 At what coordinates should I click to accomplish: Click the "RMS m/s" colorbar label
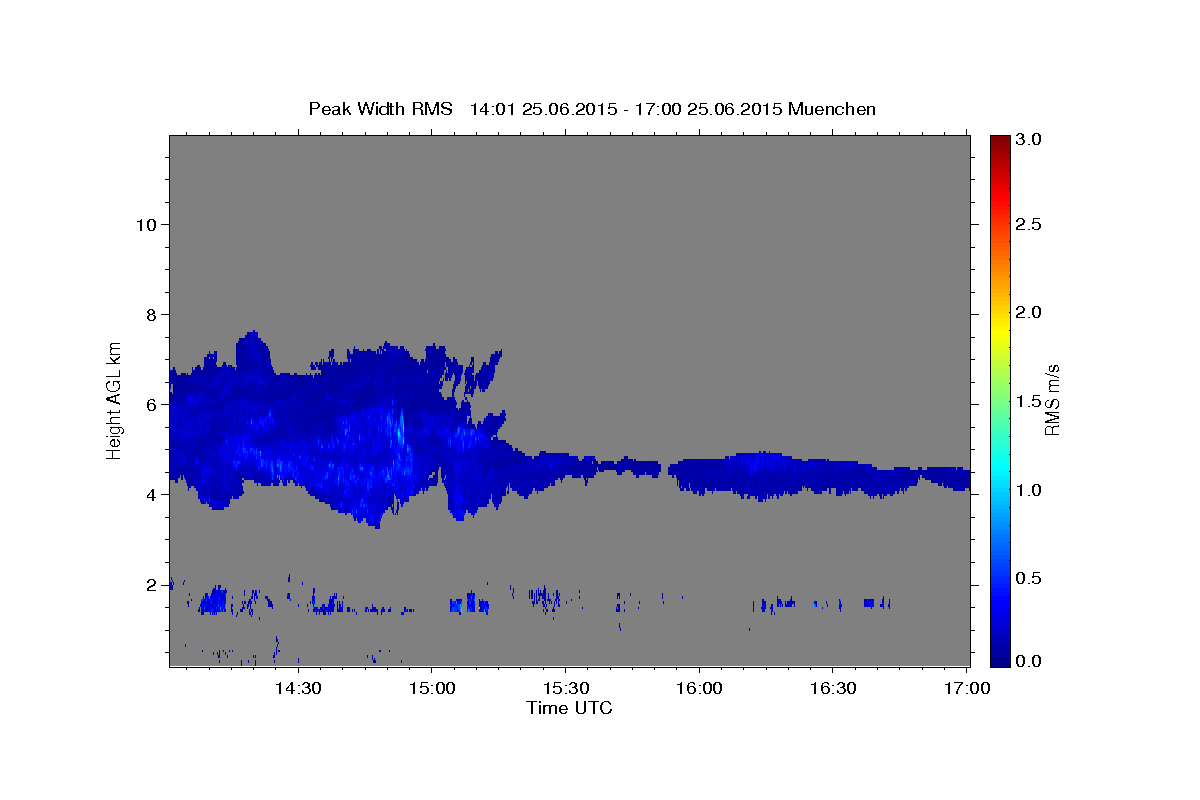(x=1052, y=400)
